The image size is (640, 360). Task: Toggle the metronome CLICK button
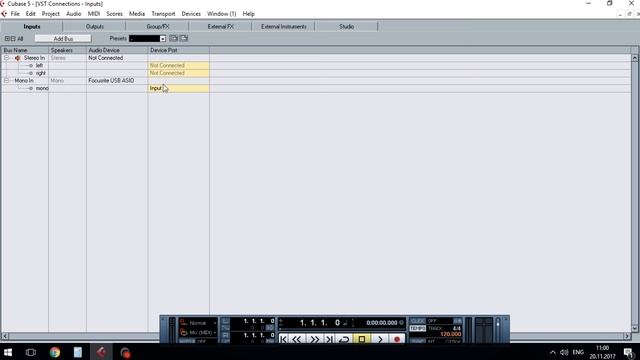click(418, 321)
